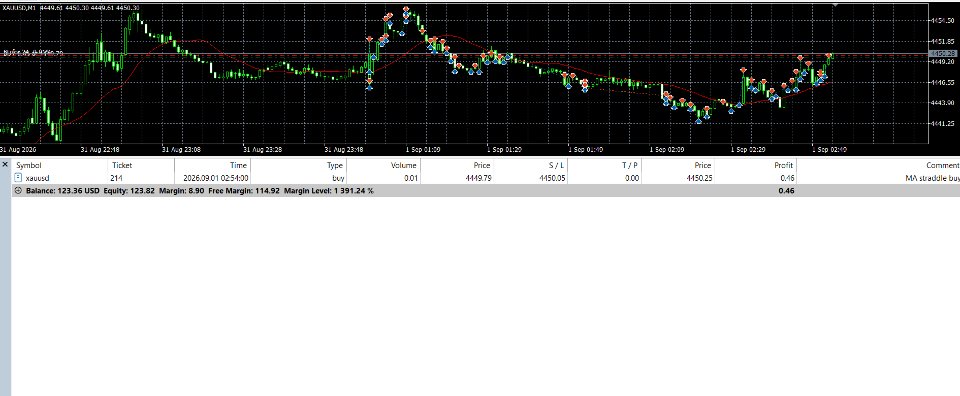Click 4454.50 on the price scale
The image size is (960, 396).
tap(943, 20)
